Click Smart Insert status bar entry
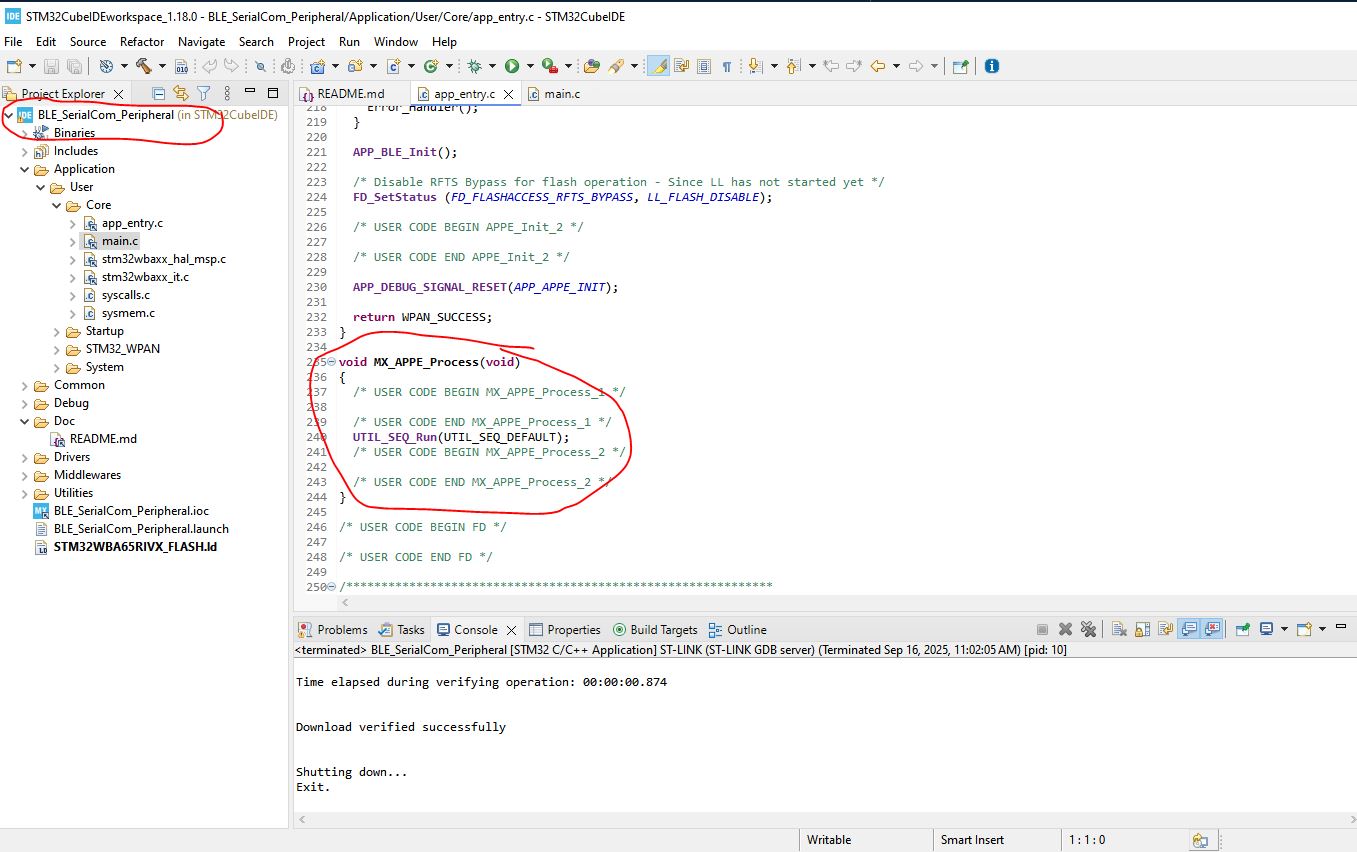Image resolution: width=1357 pixels, height=852 pixels. coord(972,840)
